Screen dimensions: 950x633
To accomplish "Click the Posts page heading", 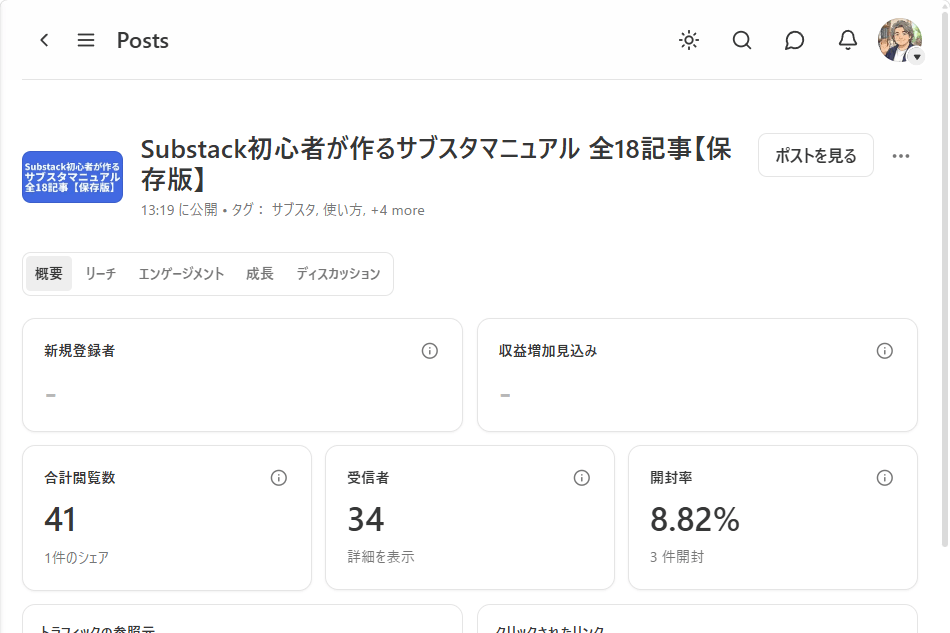I will point(142,41).
